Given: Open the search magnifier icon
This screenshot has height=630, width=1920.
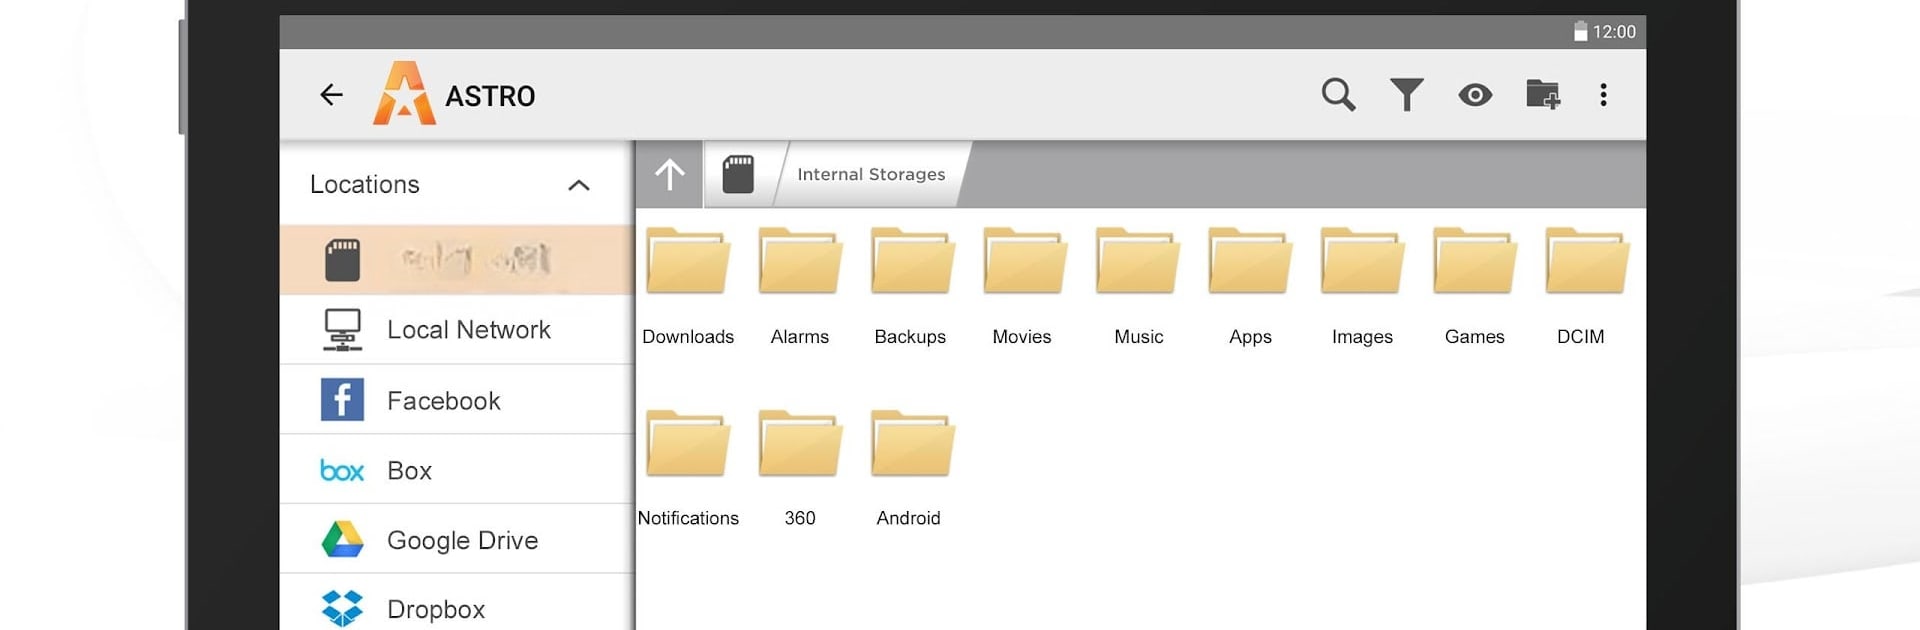Looking at the screenshot, I should pyautogui.click(x=1338, y=95).
